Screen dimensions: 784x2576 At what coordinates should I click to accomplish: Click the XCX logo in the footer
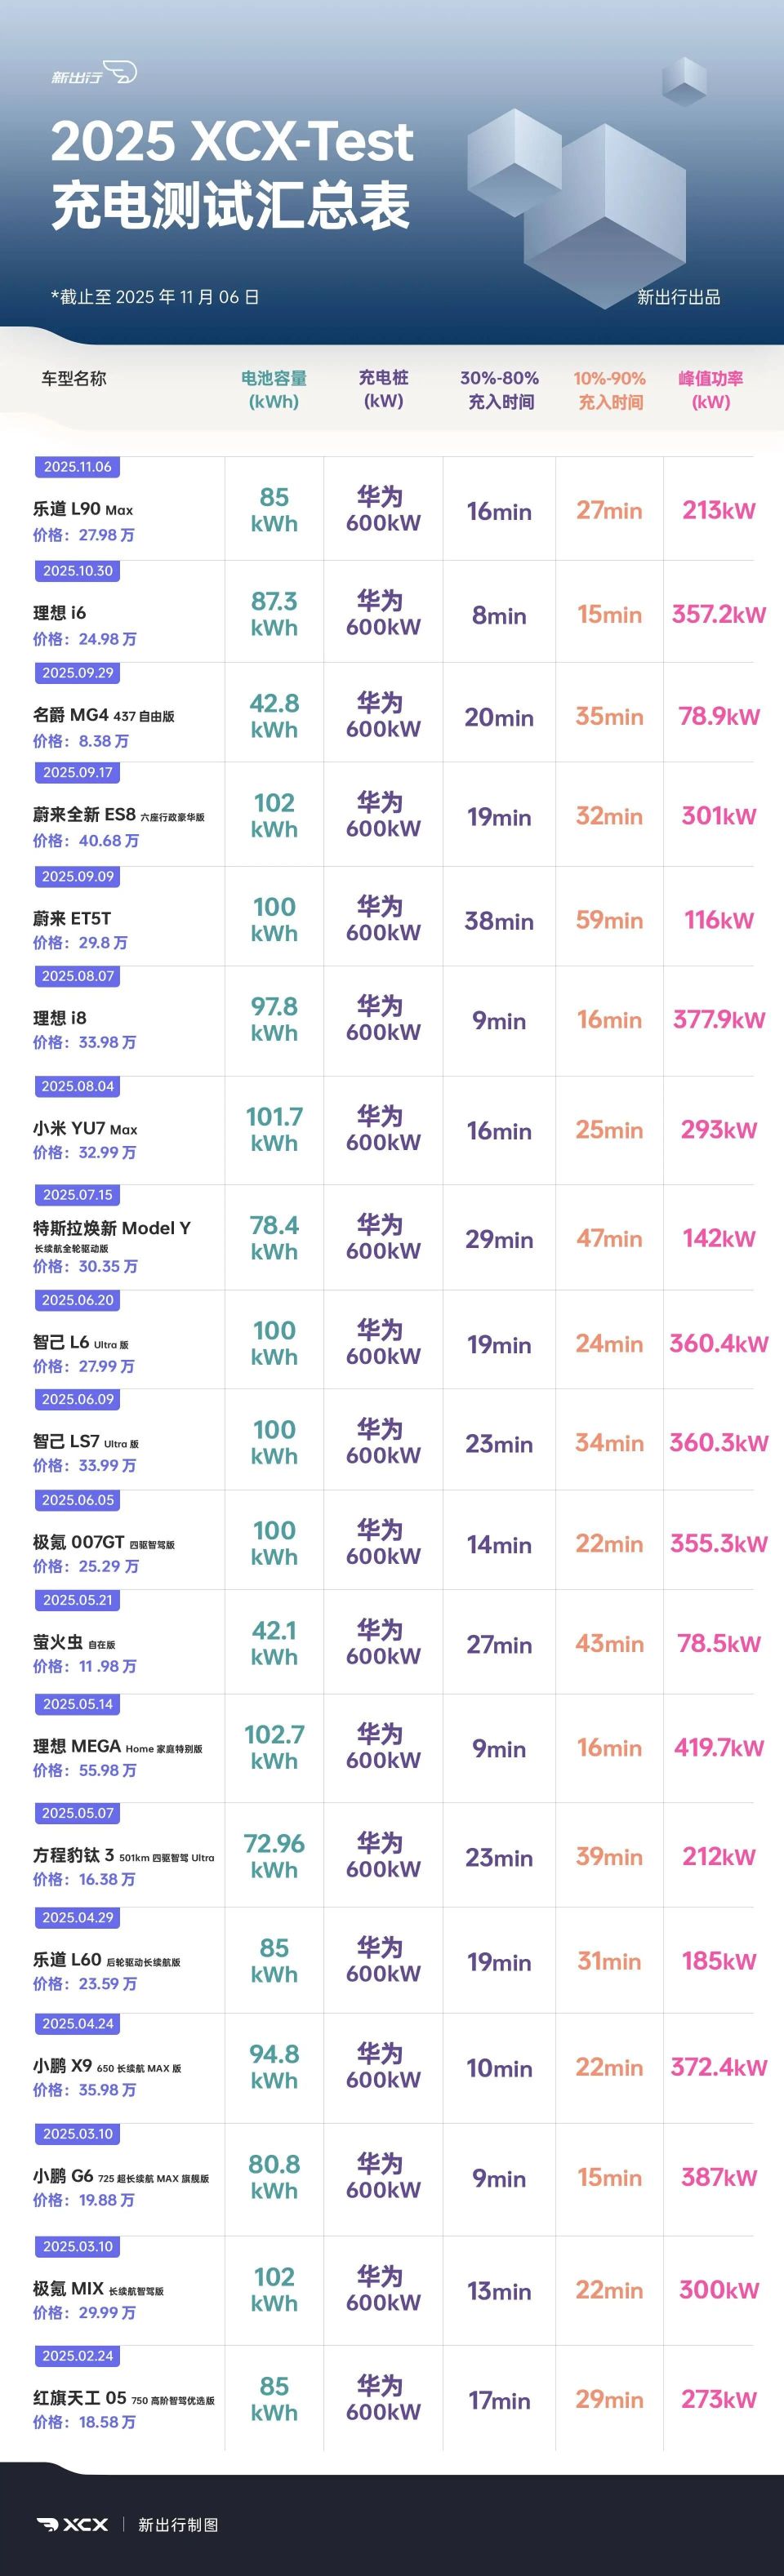tap(73, 2524)
